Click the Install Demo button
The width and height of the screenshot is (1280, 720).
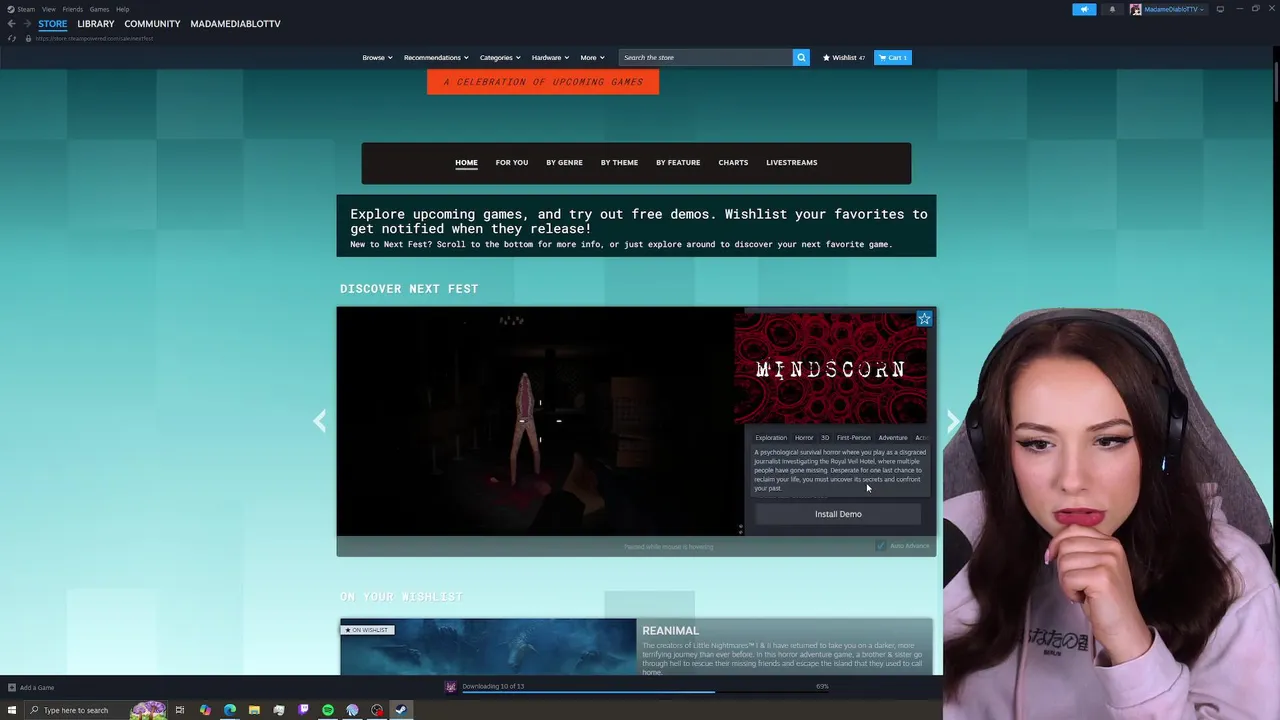838,514
